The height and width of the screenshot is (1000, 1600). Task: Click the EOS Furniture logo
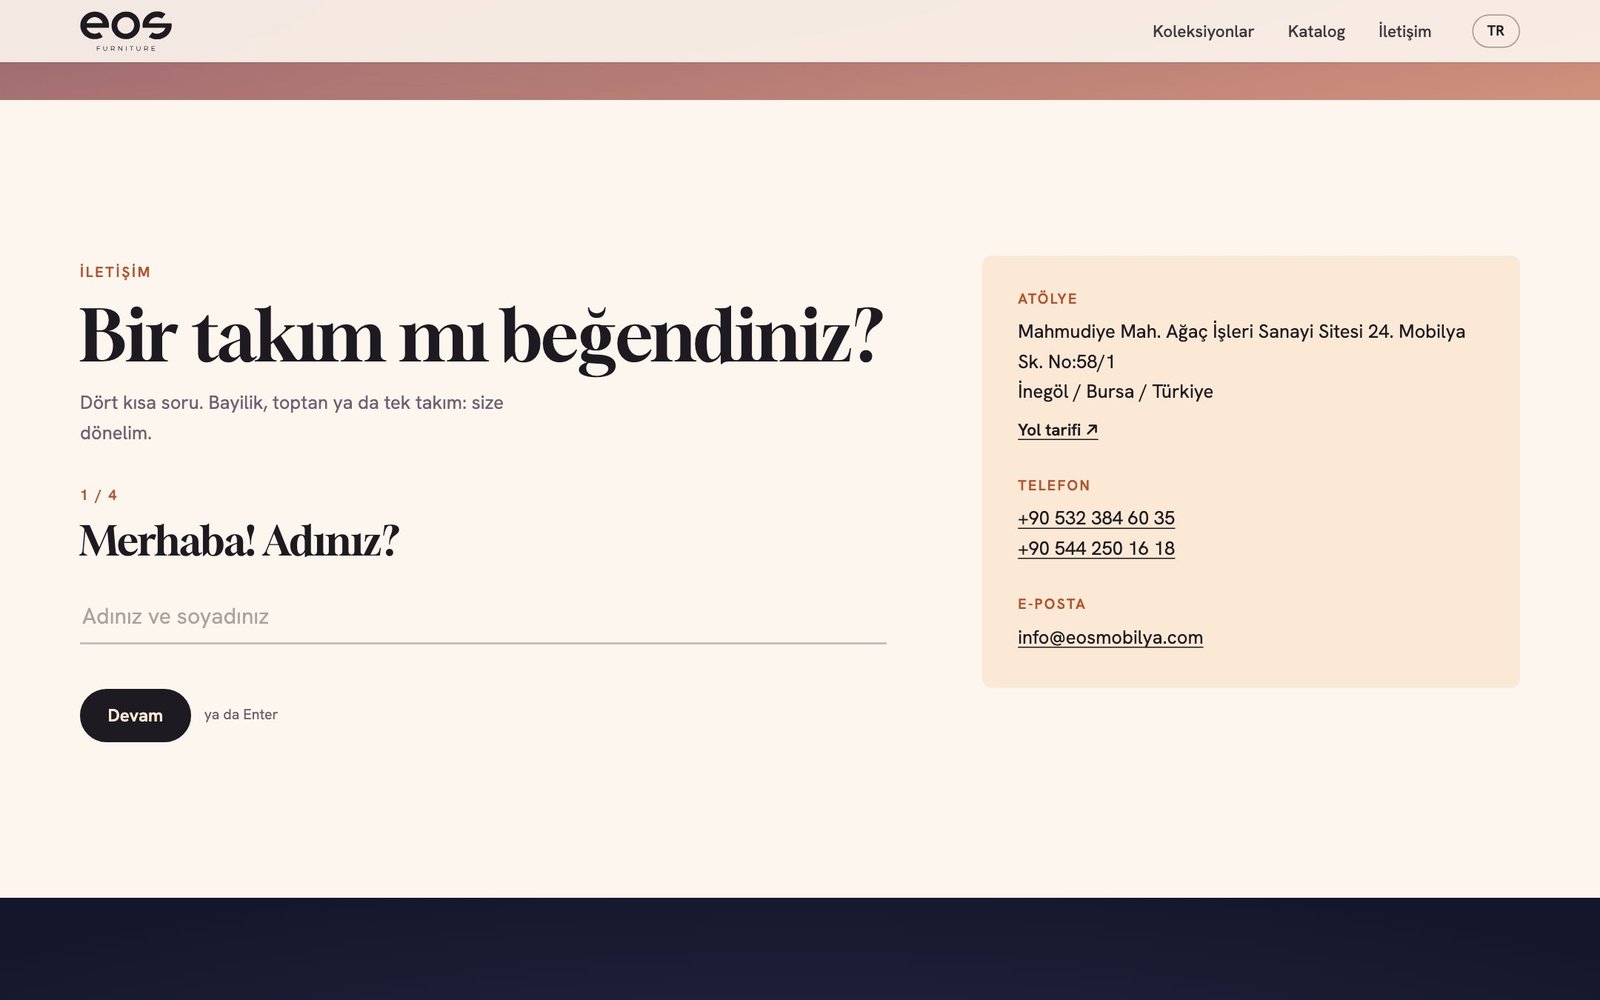[126, 31]
